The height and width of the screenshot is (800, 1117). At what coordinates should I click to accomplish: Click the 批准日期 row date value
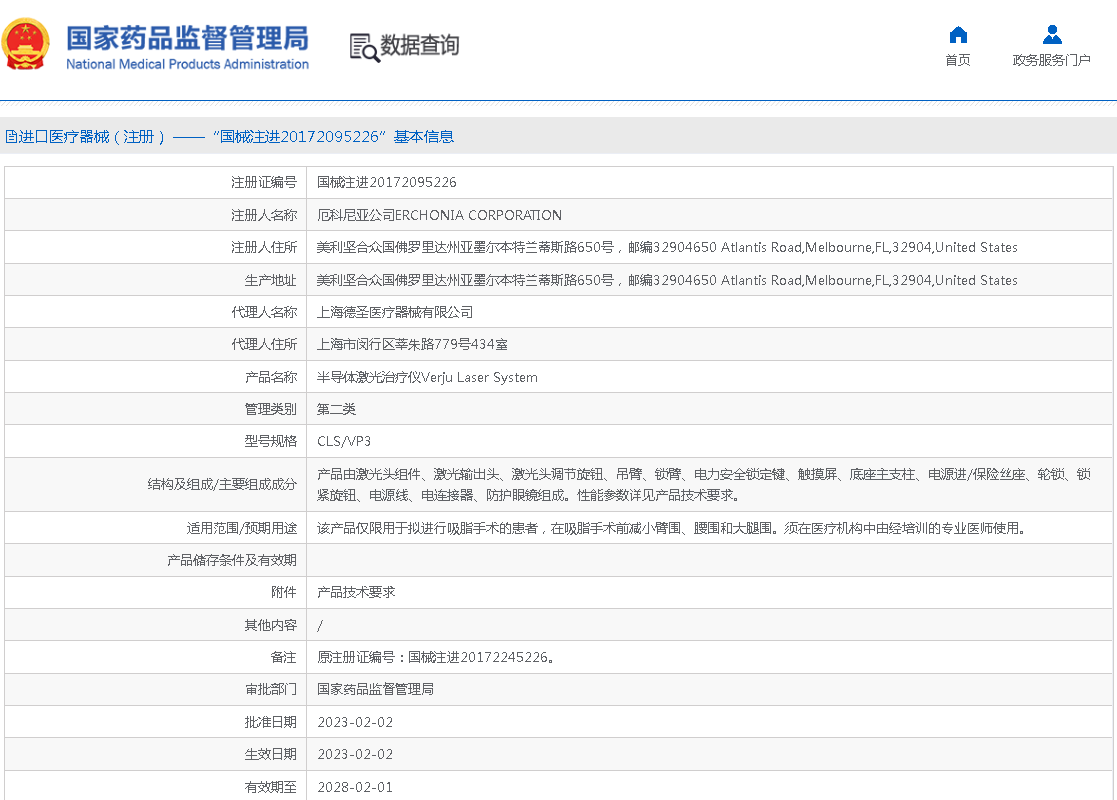[355, 722]
